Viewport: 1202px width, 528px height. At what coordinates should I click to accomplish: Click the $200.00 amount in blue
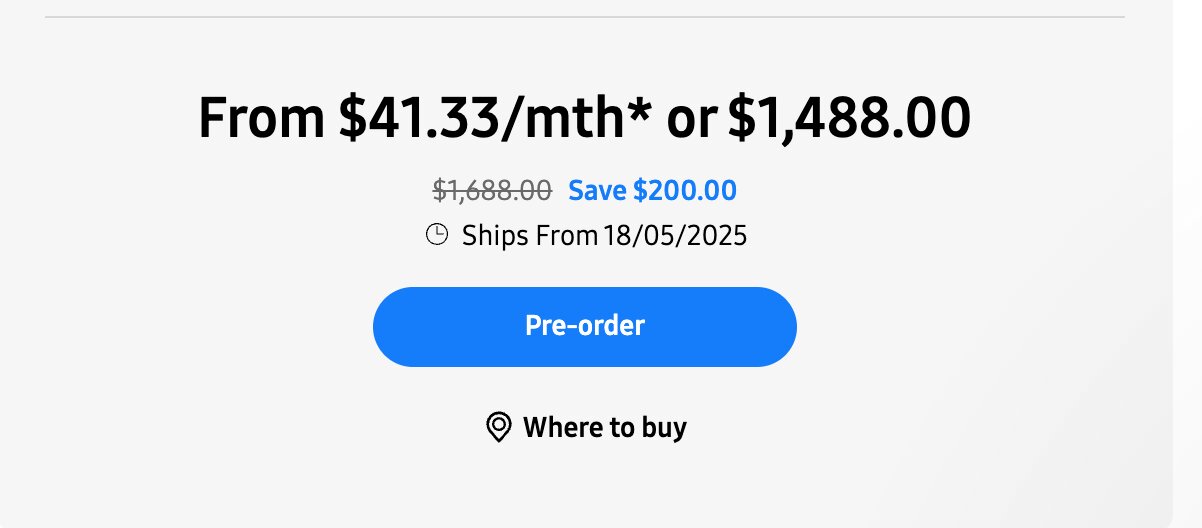(x=685, y=190)
